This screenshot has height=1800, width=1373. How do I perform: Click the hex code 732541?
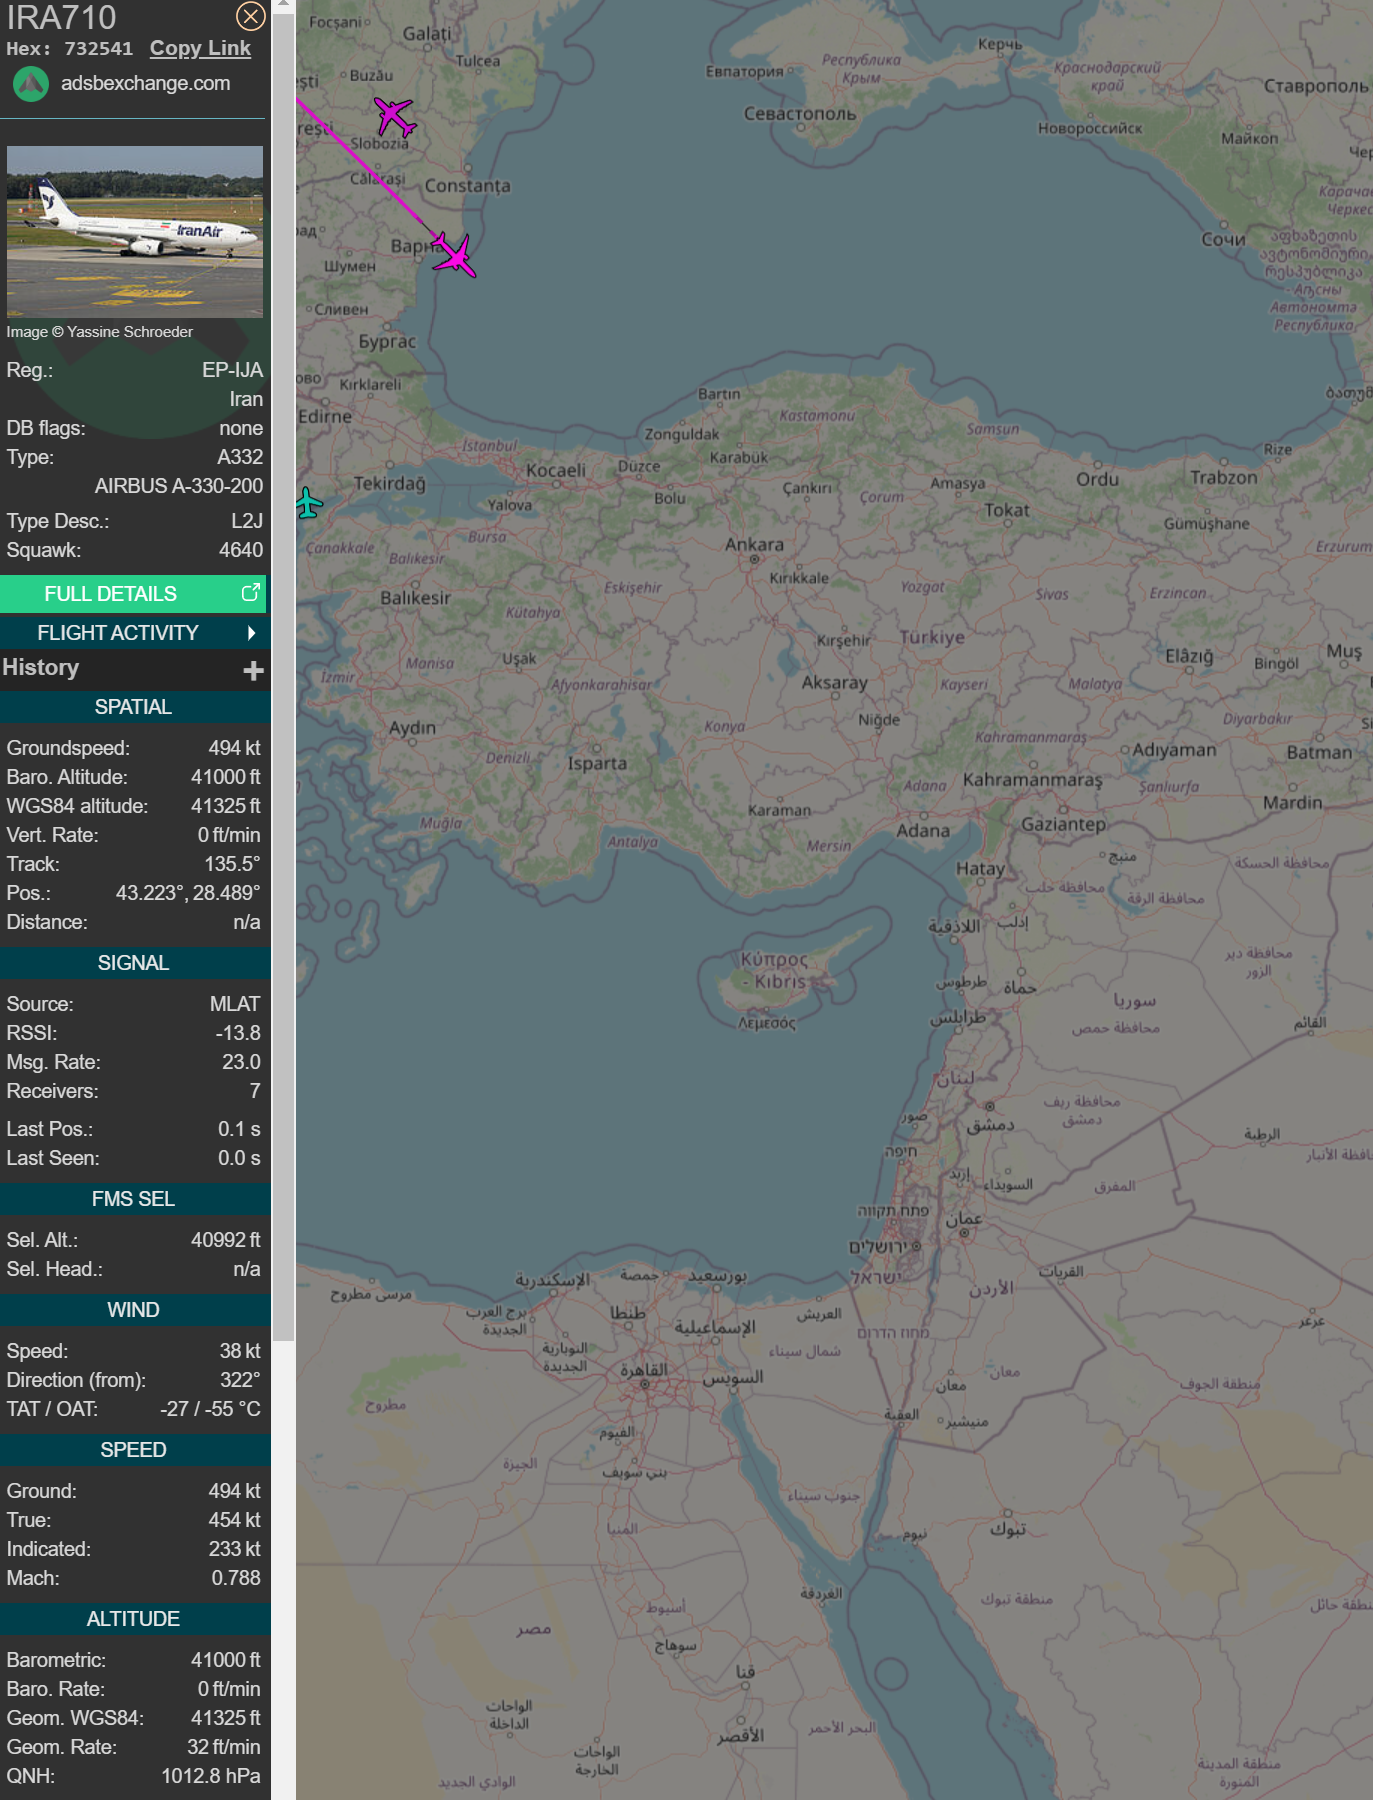(98, 49)
